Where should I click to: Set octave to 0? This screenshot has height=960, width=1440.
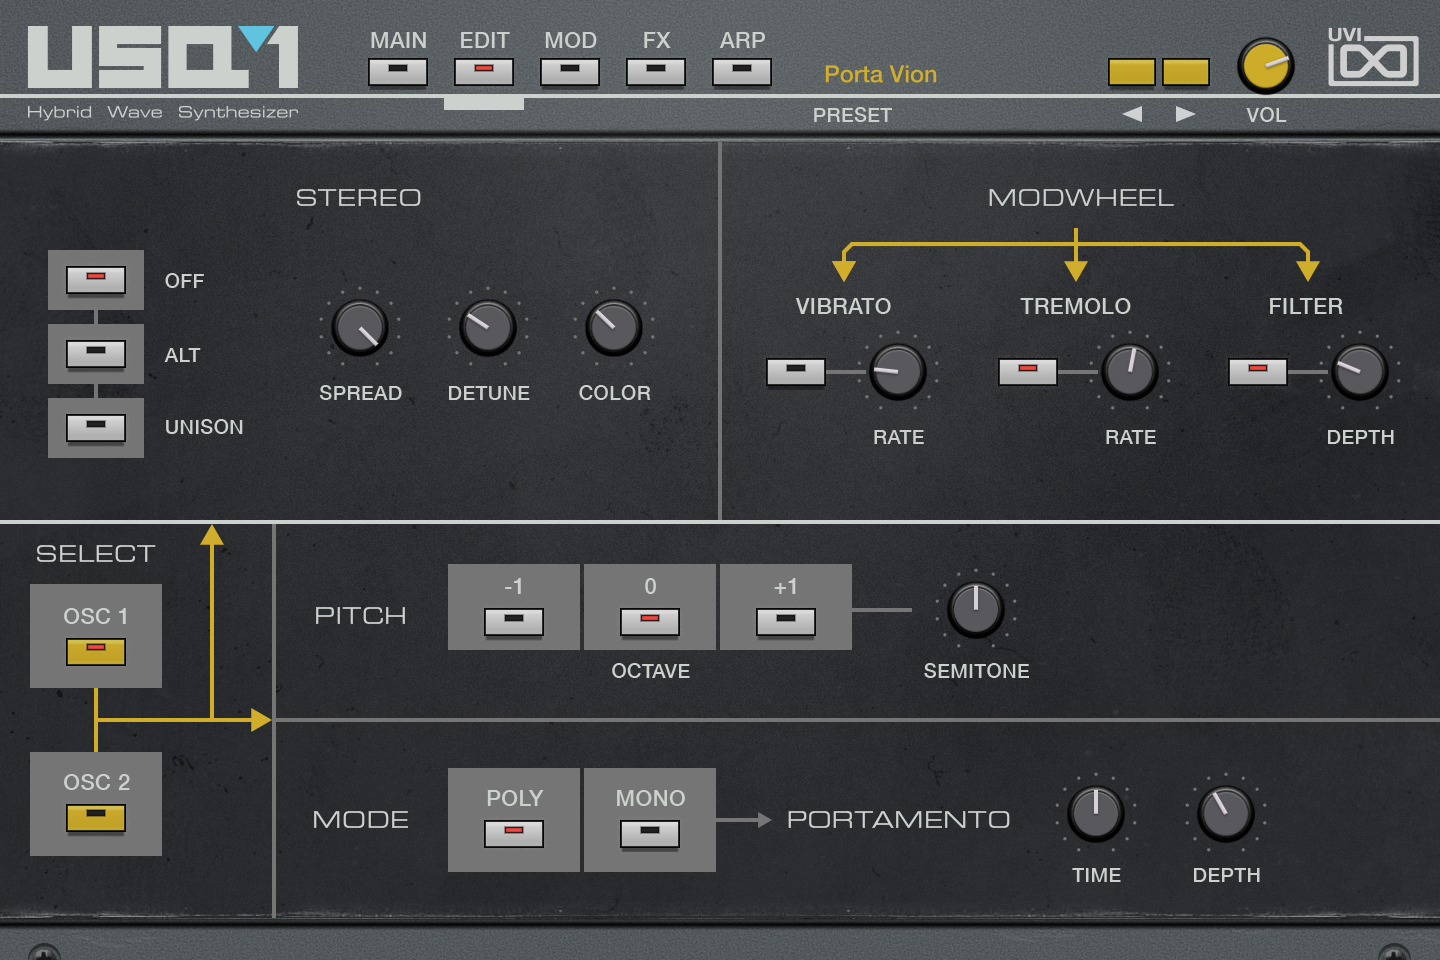(x=650, y=622)
